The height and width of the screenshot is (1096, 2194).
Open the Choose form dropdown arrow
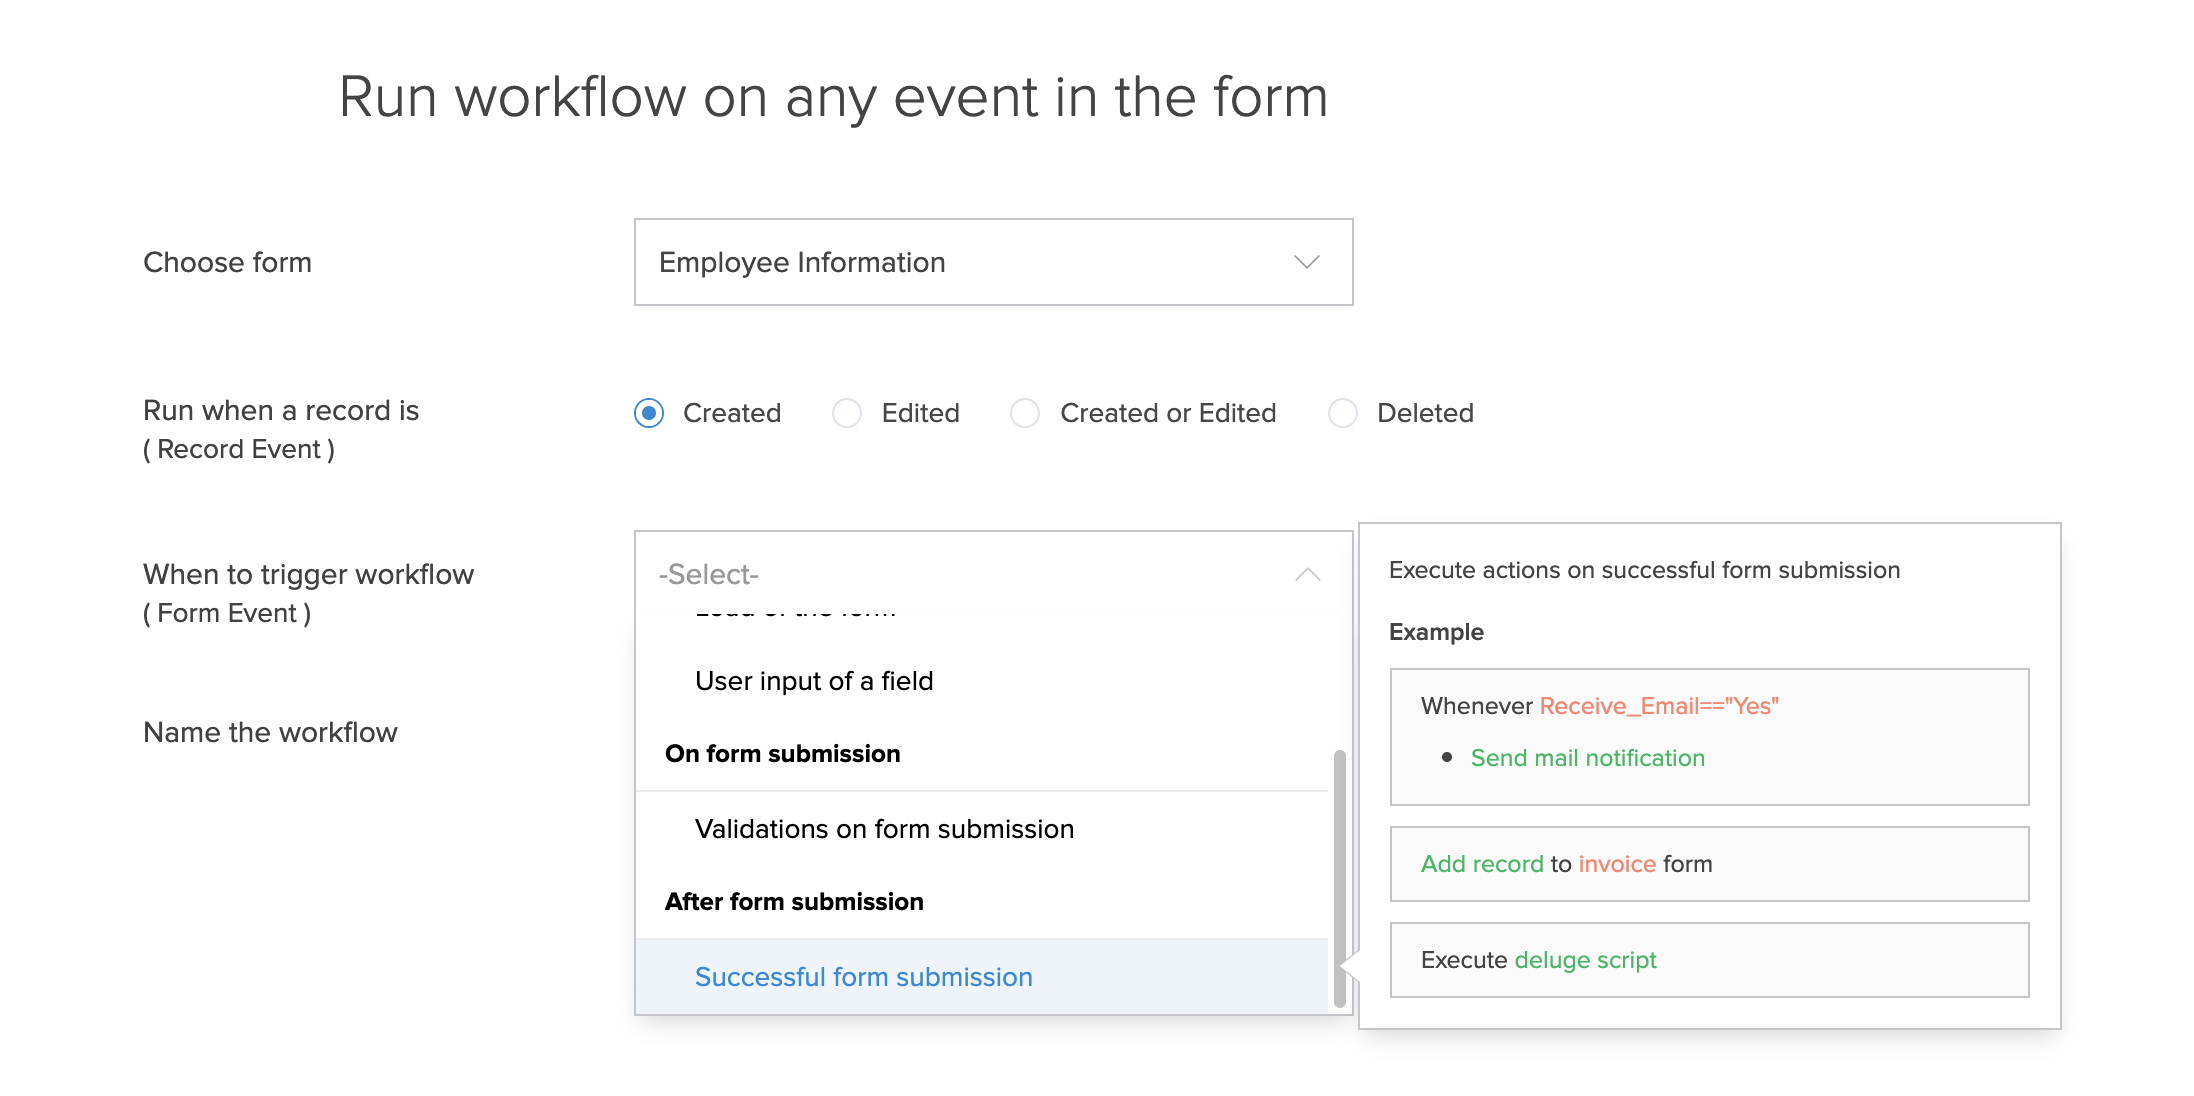point(1306,262)
